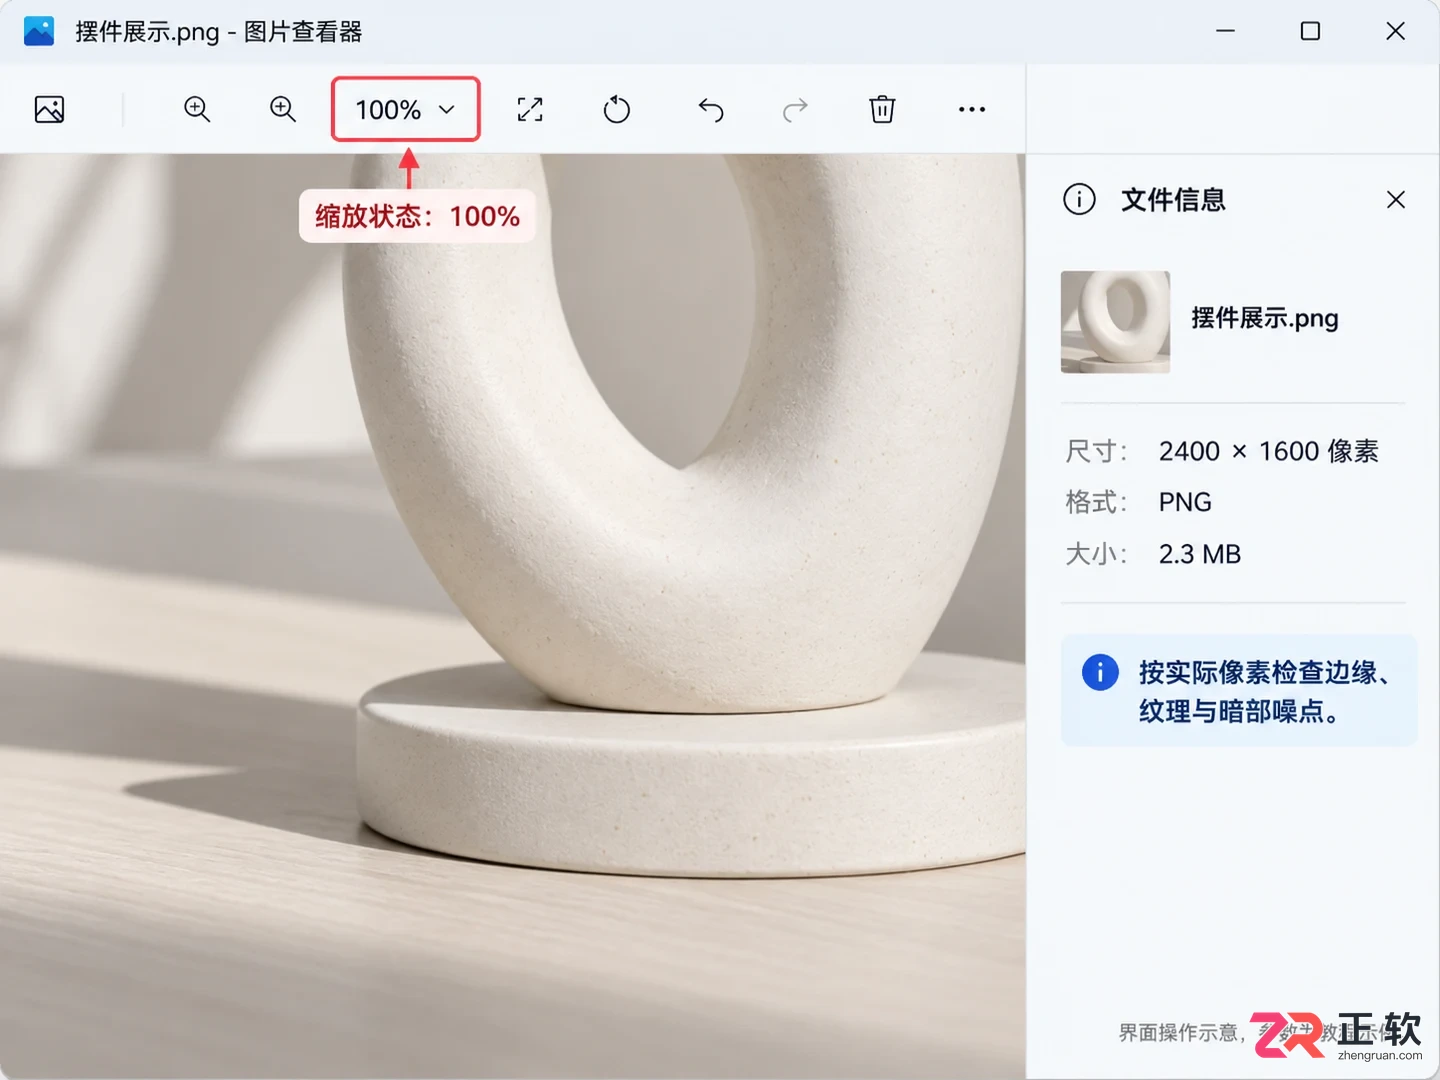Click the greyed-out redo arrow icon
1440x1080 pixels.
tap(795, 109)
